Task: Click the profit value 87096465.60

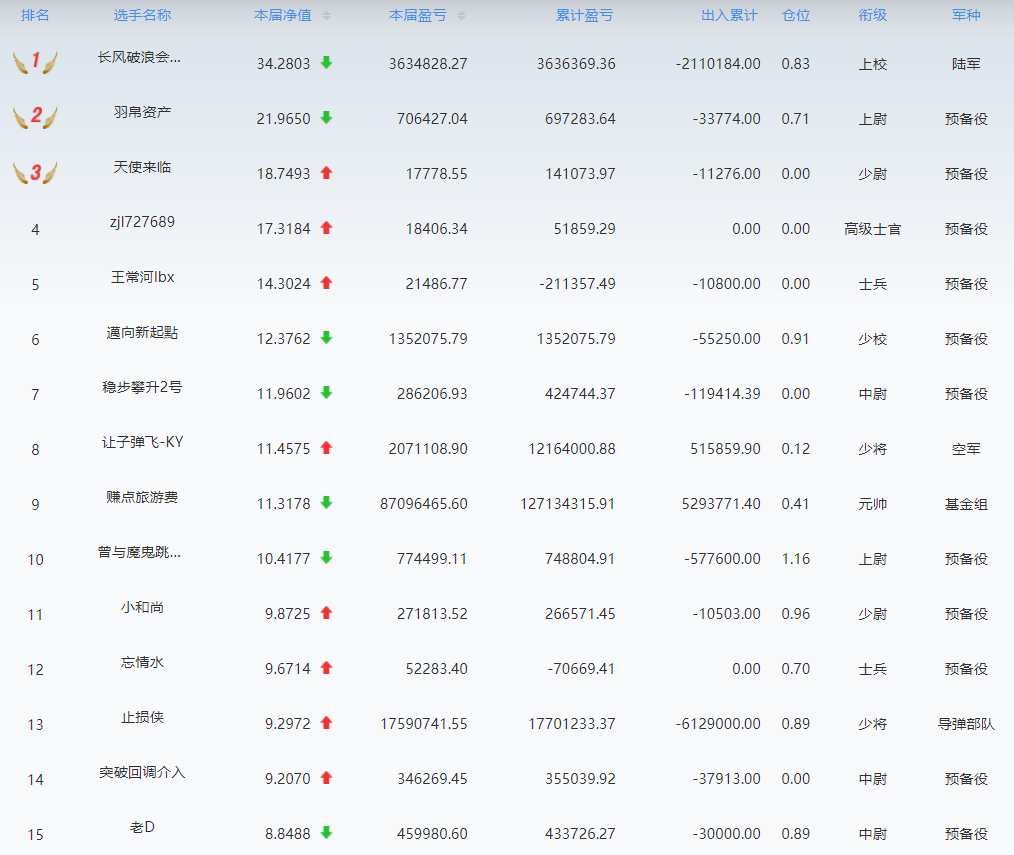Action: [x=424, y=504]
